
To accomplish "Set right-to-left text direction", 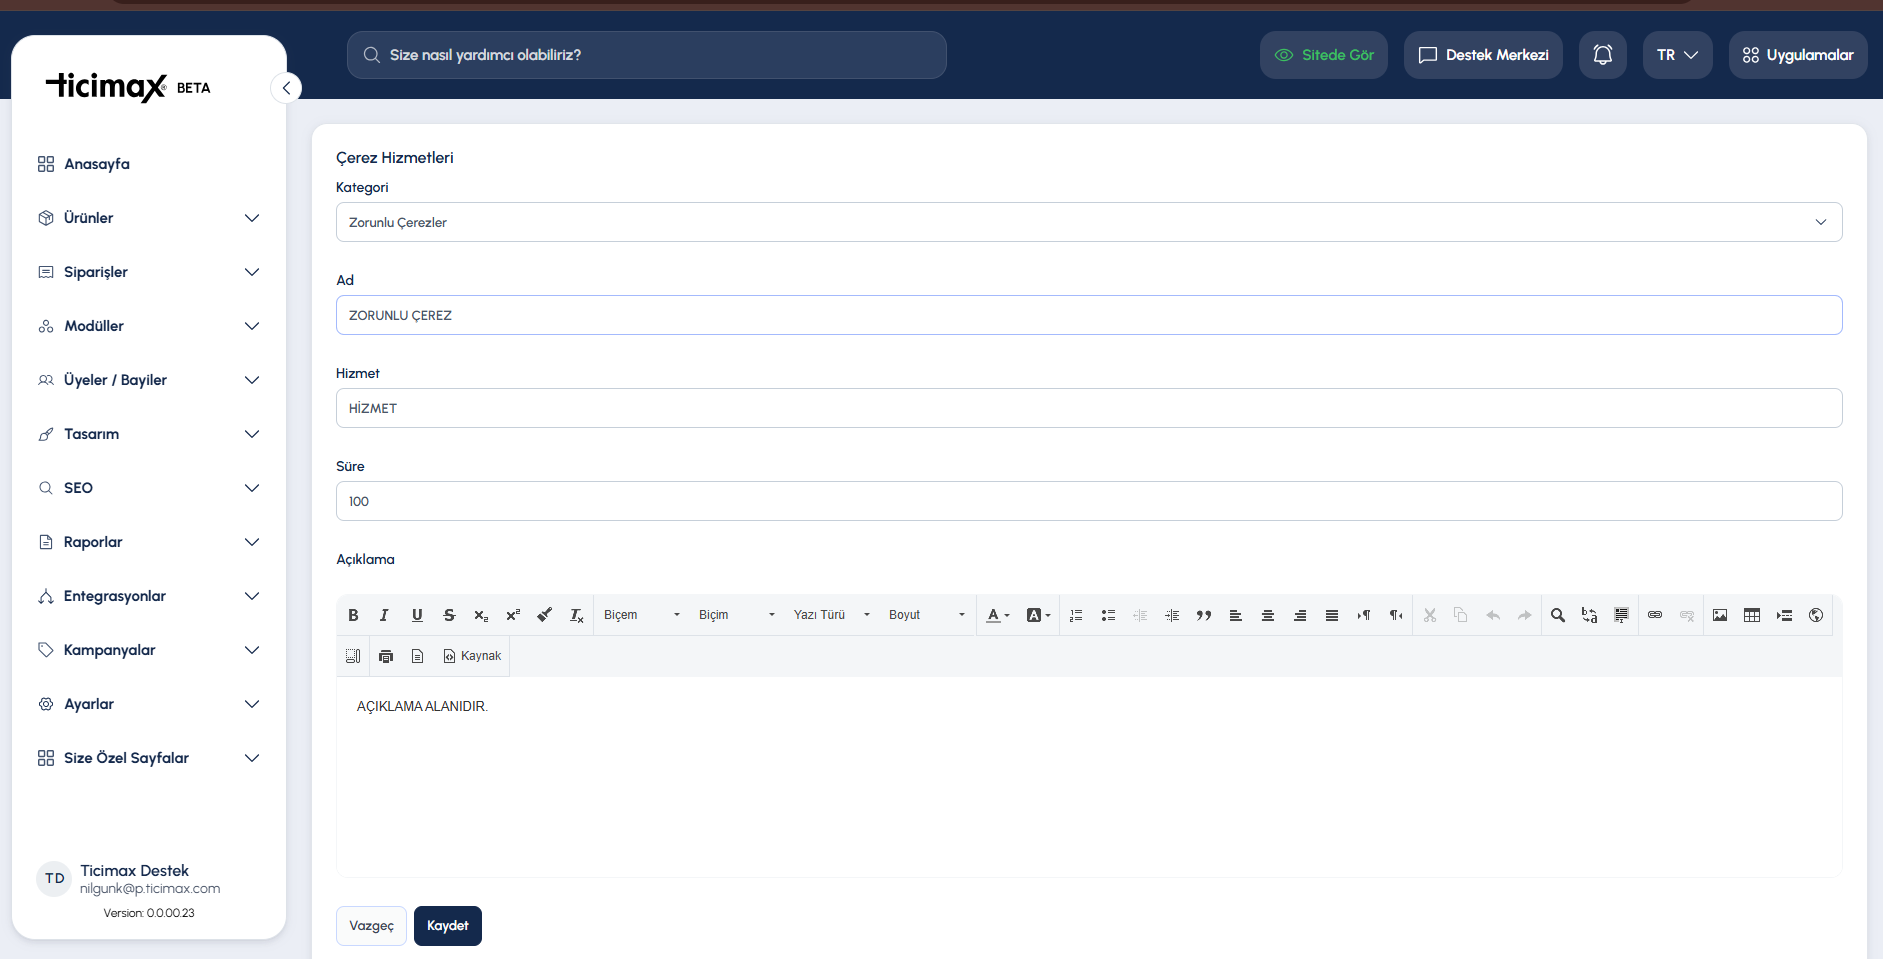I will click(1396, 615).
